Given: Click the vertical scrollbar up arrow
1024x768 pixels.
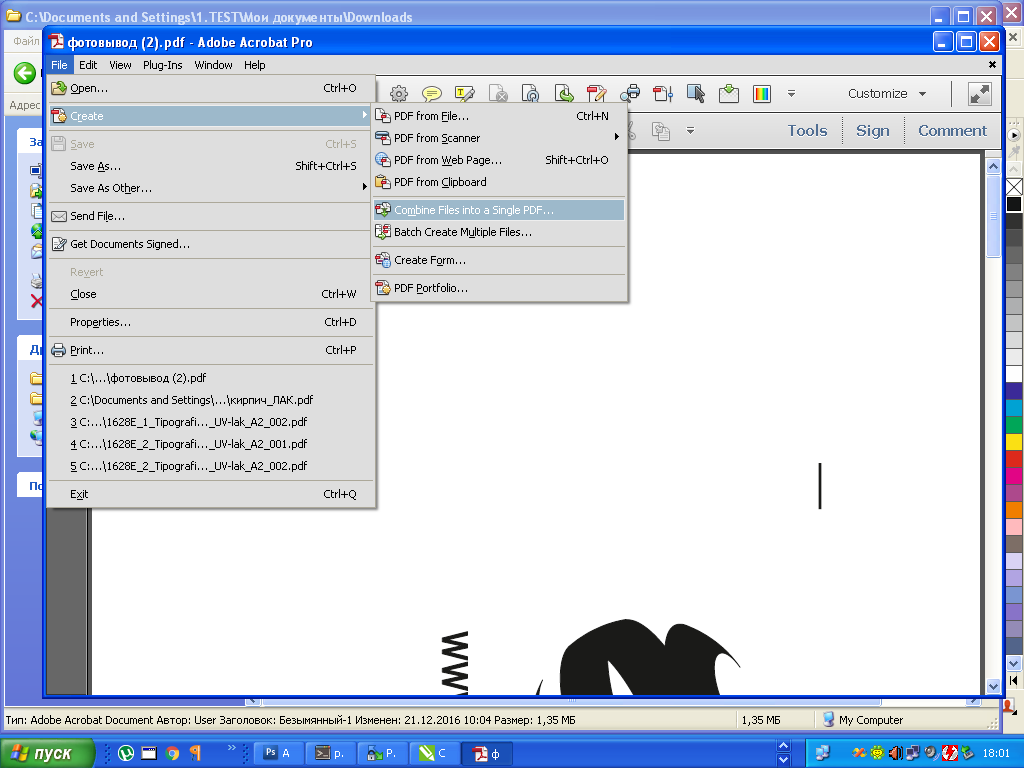Looking at the screenshot, I should pyautogui.click(x=993, y=166).
